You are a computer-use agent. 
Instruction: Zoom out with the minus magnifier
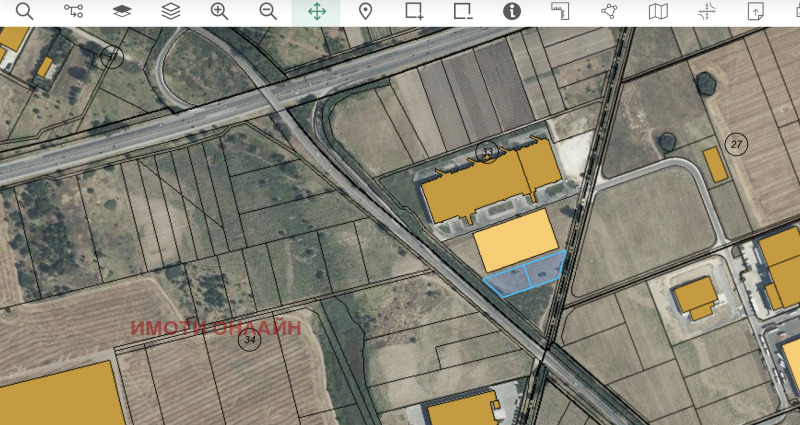click(x=268, y=11)
